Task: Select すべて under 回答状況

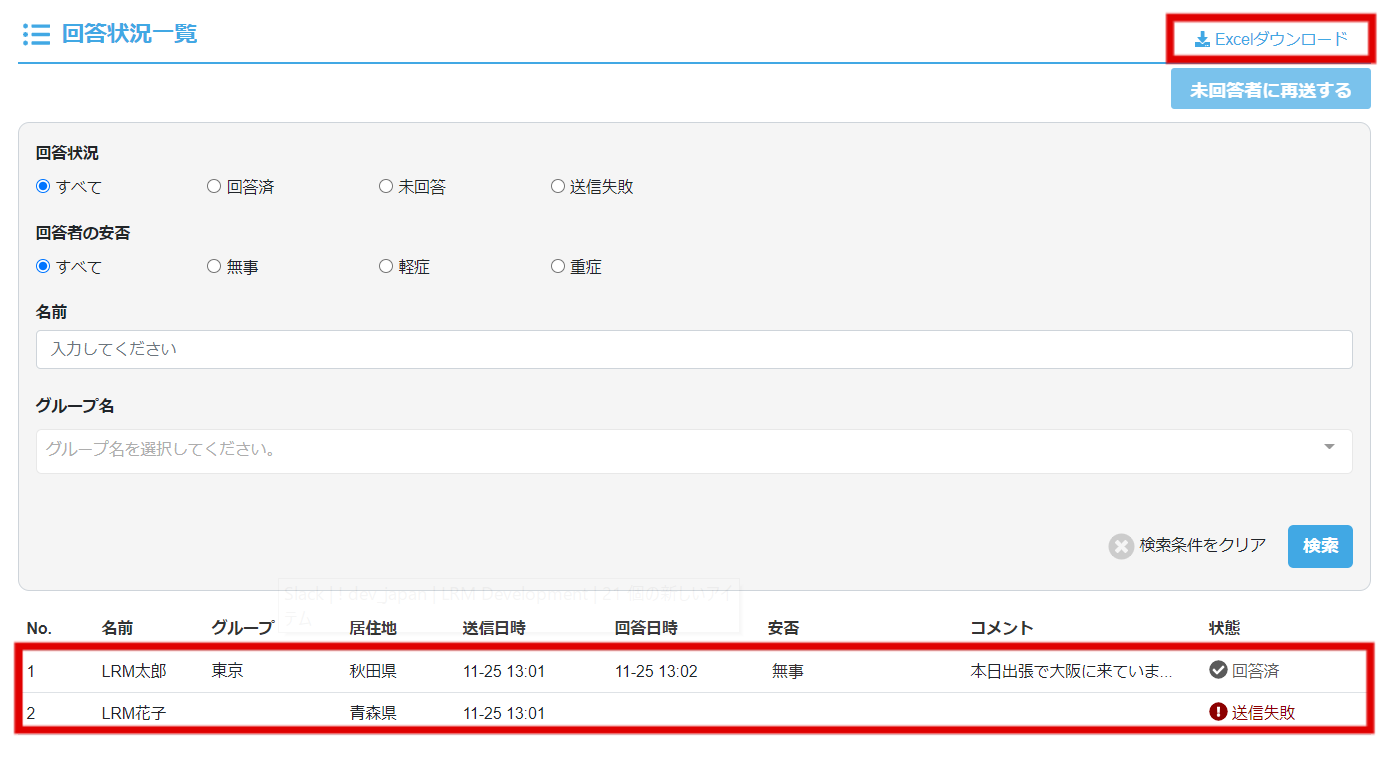Action: 43,186
